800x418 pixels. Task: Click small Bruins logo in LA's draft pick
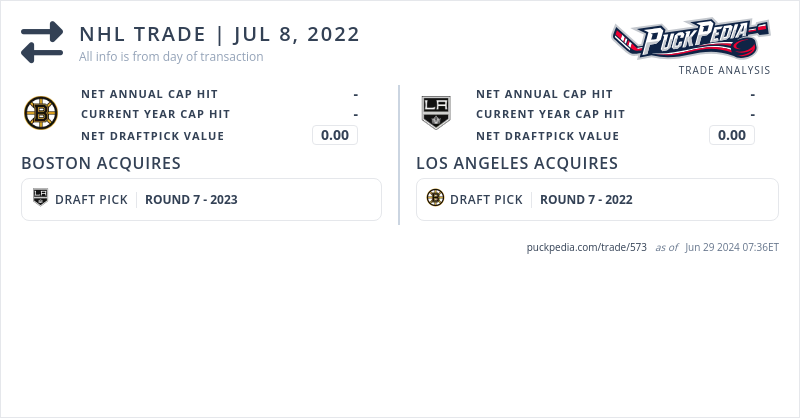(x=435, y=198)
